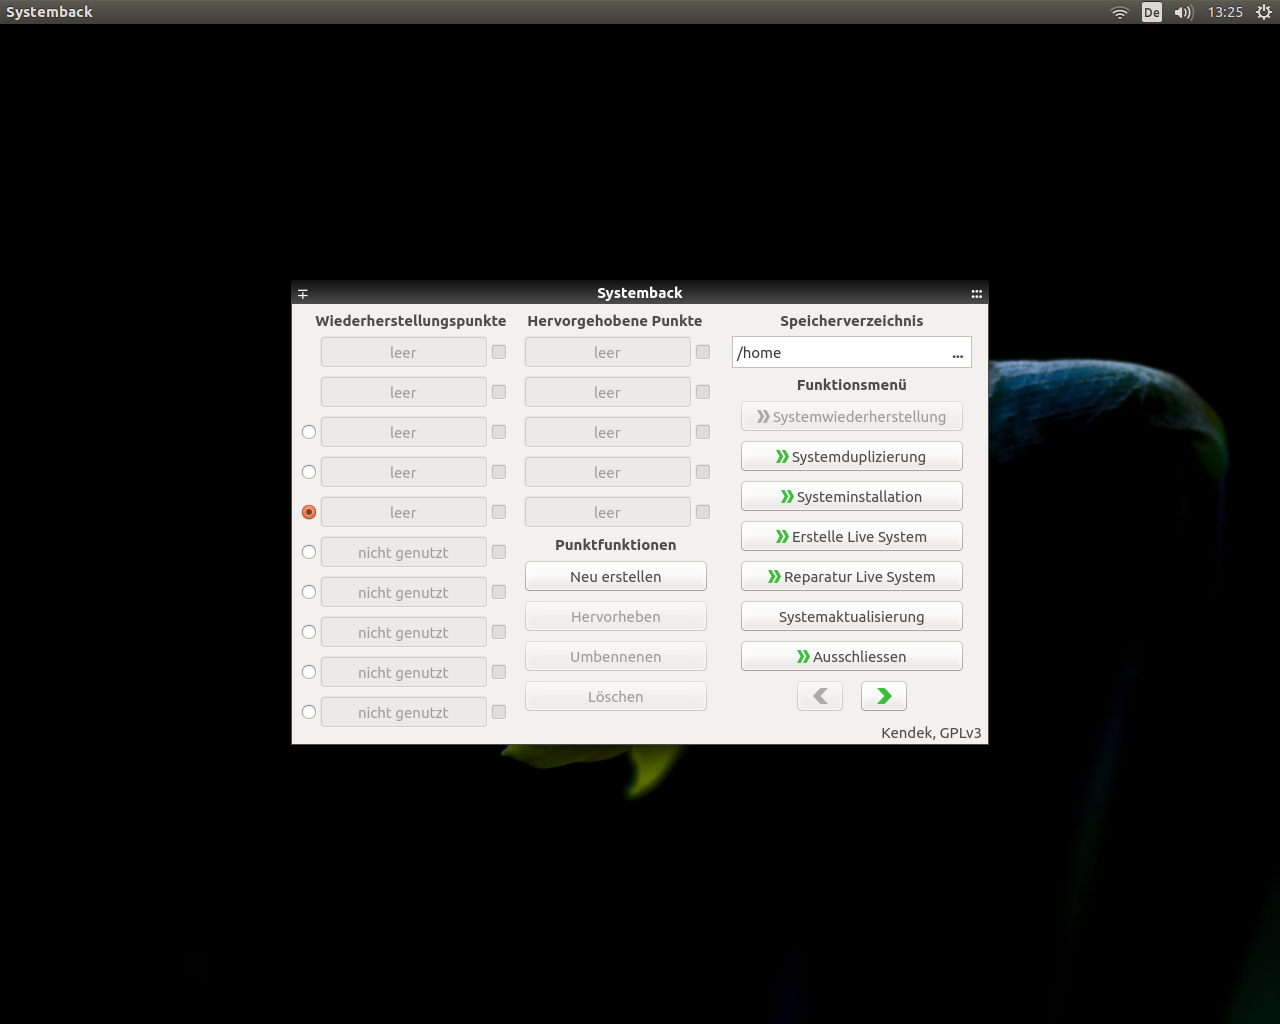Open the sound volume indicator

[x=1184, y=12]
